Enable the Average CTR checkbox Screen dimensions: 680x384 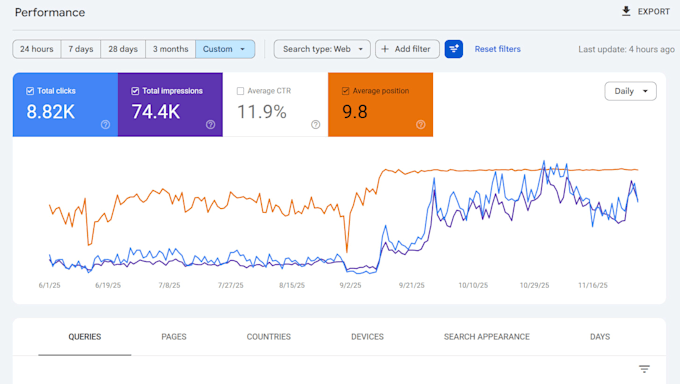click(x=240, y=91)
